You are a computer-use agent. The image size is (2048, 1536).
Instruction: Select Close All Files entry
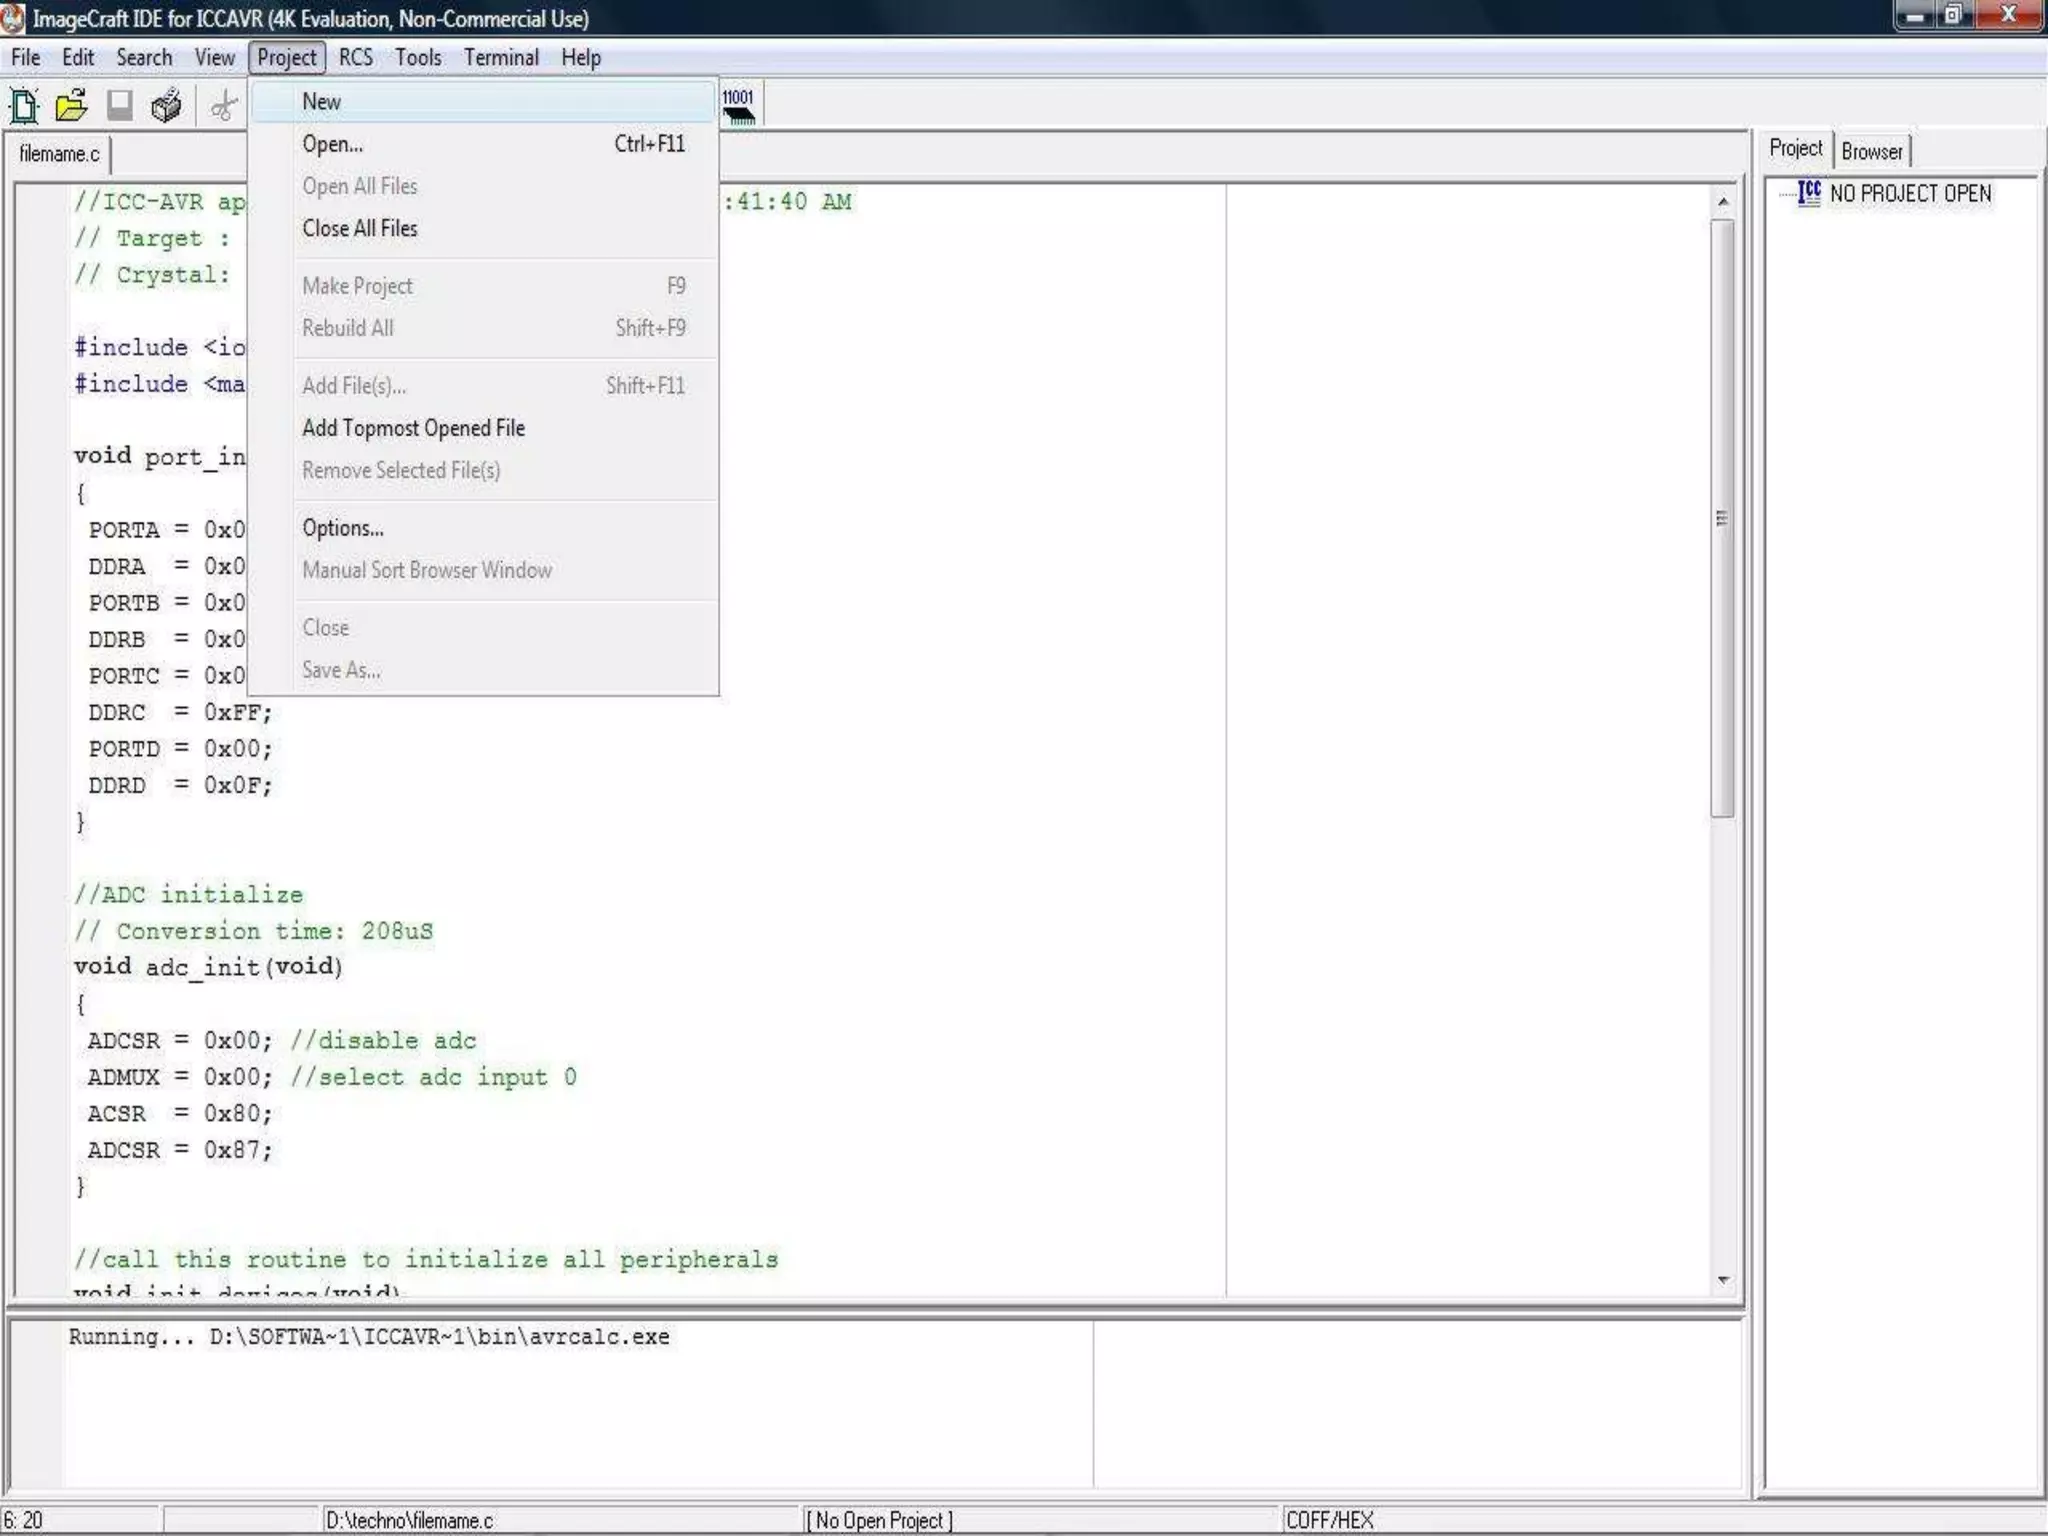(484, 228)
